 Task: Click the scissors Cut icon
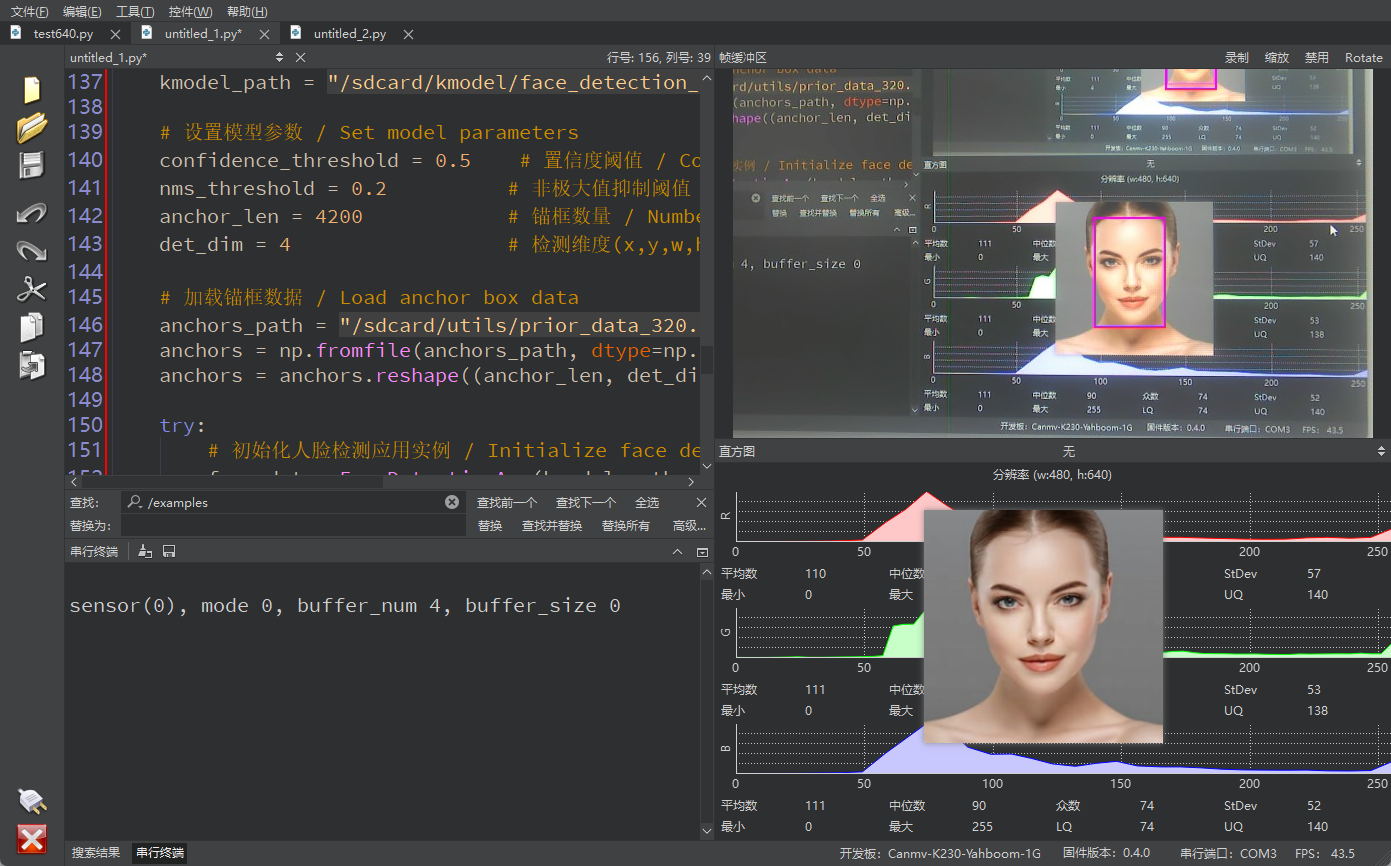click(32, 290)
